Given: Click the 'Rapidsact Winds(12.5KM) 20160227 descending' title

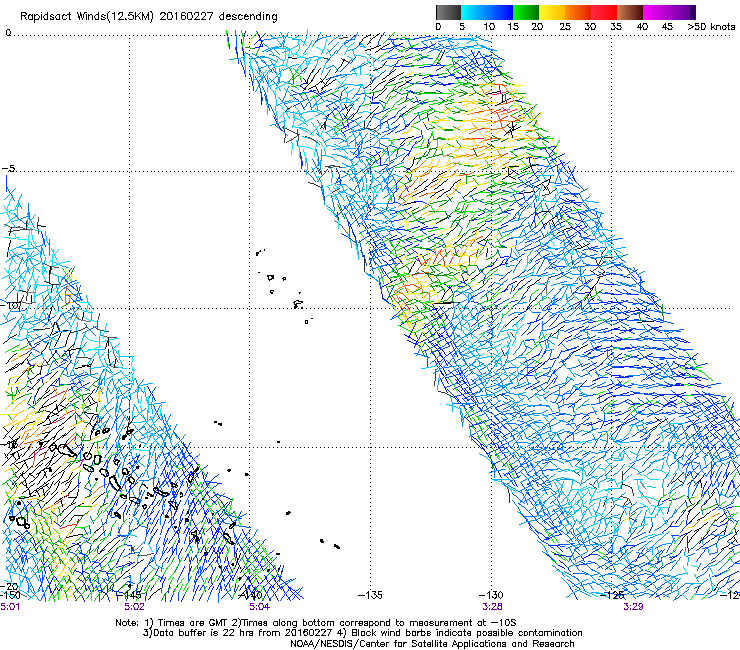Looking at the screenshot, I should 149,16.
